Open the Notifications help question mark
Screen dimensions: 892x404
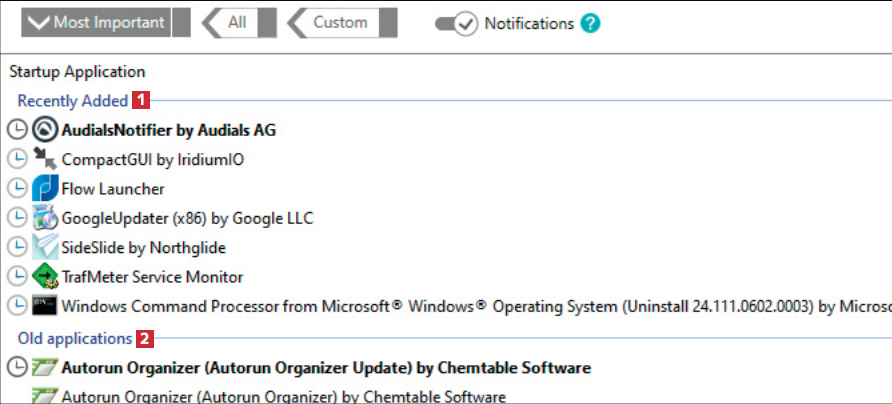pyautogui.click(x=590, y=23)
